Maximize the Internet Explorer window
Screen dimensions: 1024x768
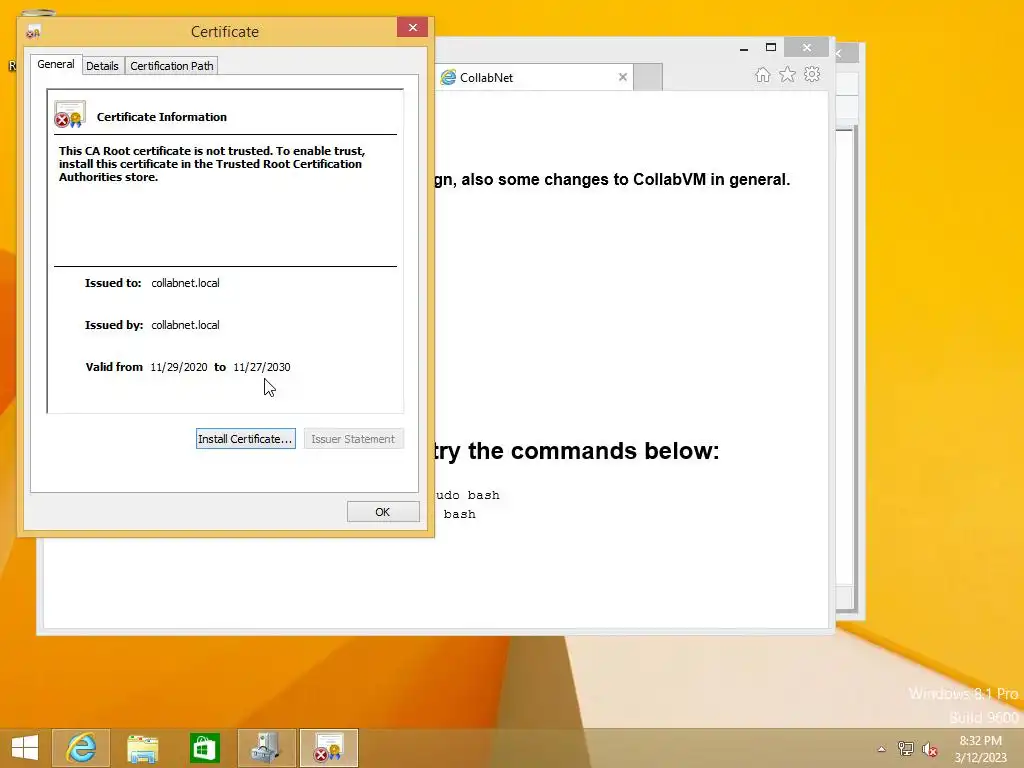[x=771, y=47]
